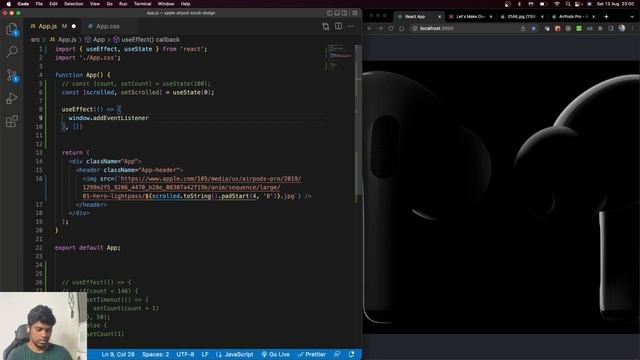
Task: Bookmark this page with star icon
Action: coord(533,29)
